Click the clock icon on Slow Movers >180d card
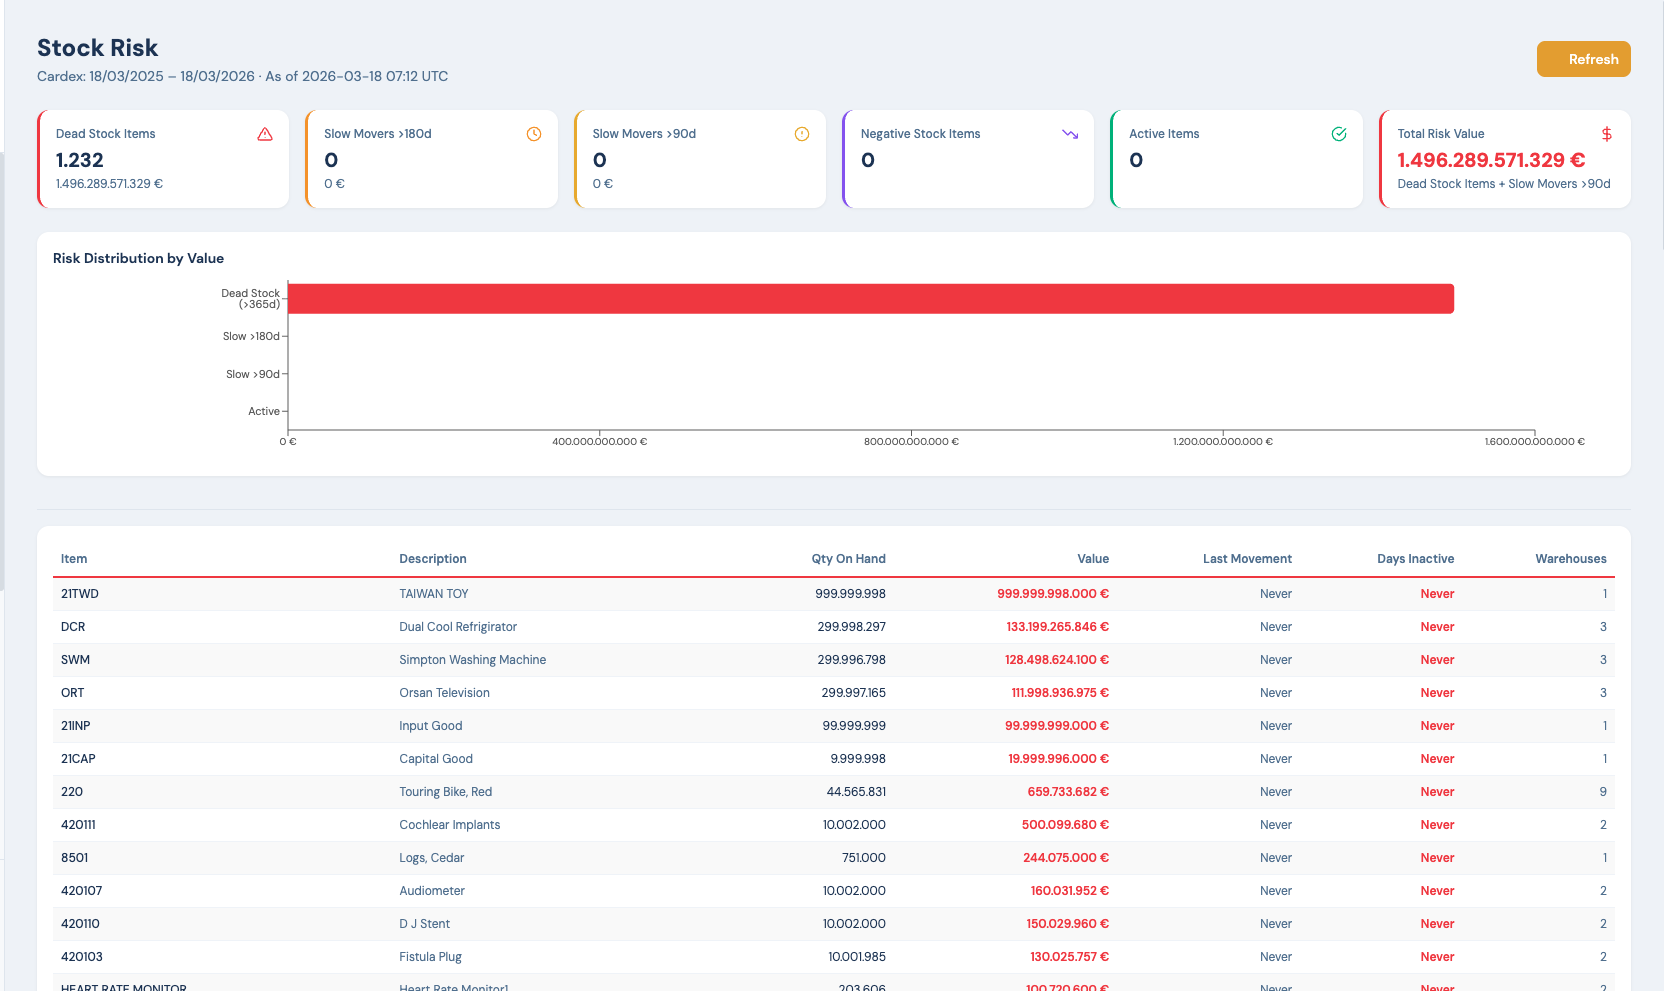 (533, 133)
